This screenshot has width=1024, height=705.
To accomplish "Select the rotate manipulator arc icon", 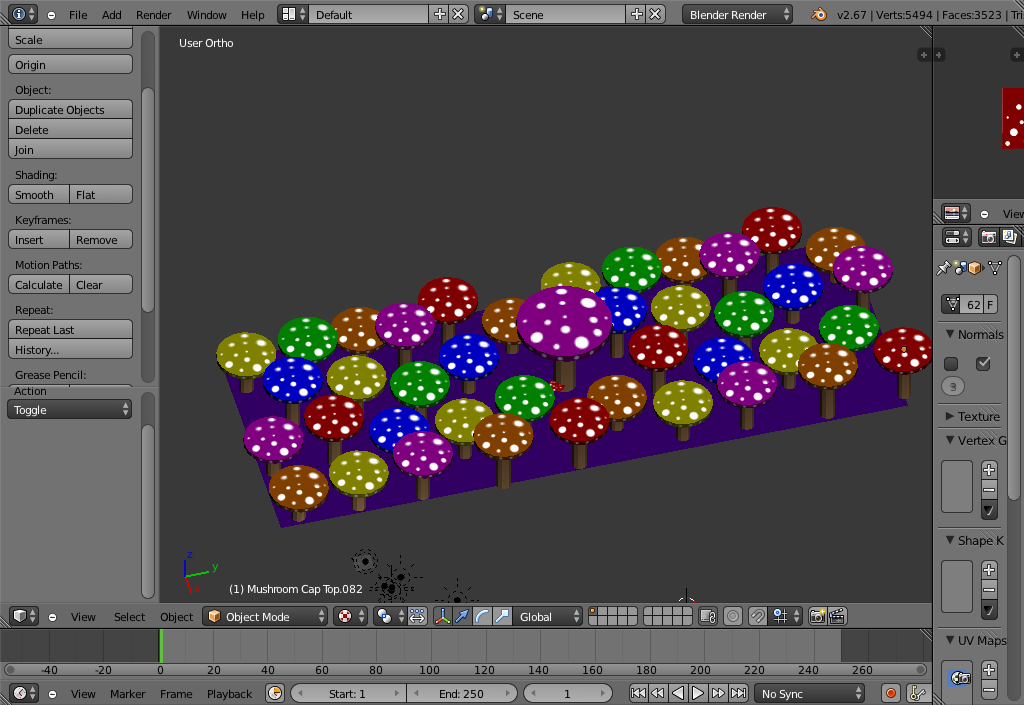I will pos(482,617).
